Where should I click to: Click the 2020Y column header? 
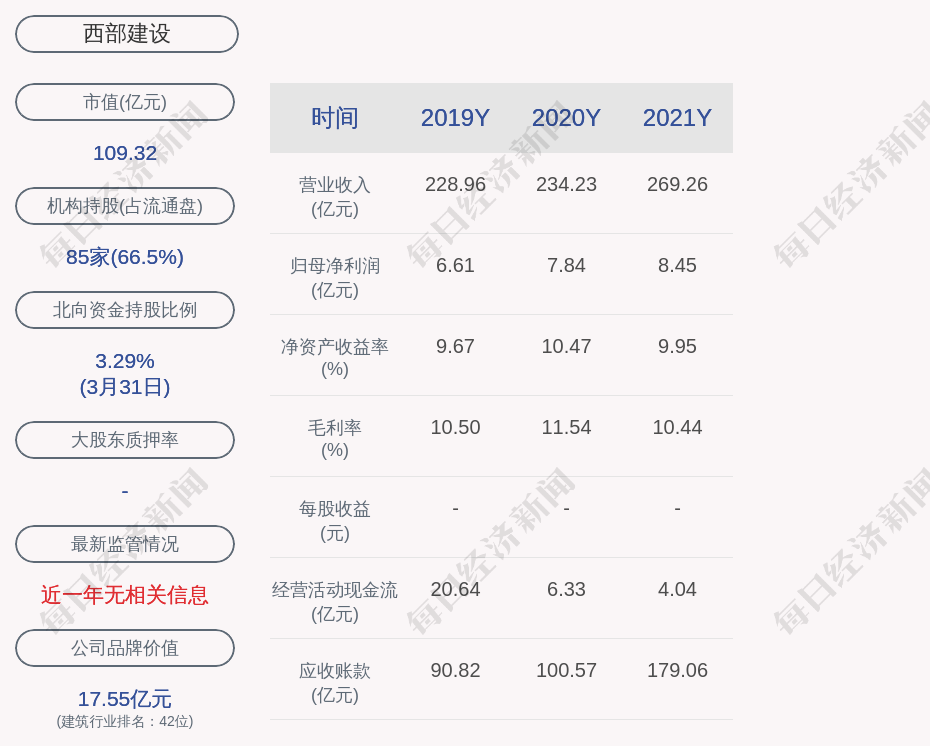pyautogui.click(x=566, y=118)
